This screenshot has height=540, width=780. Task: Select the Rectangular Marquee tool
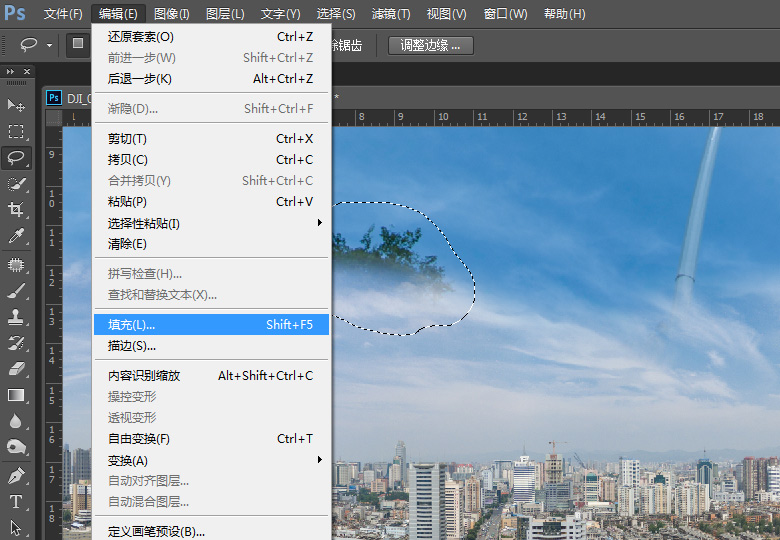pos(16,131)
